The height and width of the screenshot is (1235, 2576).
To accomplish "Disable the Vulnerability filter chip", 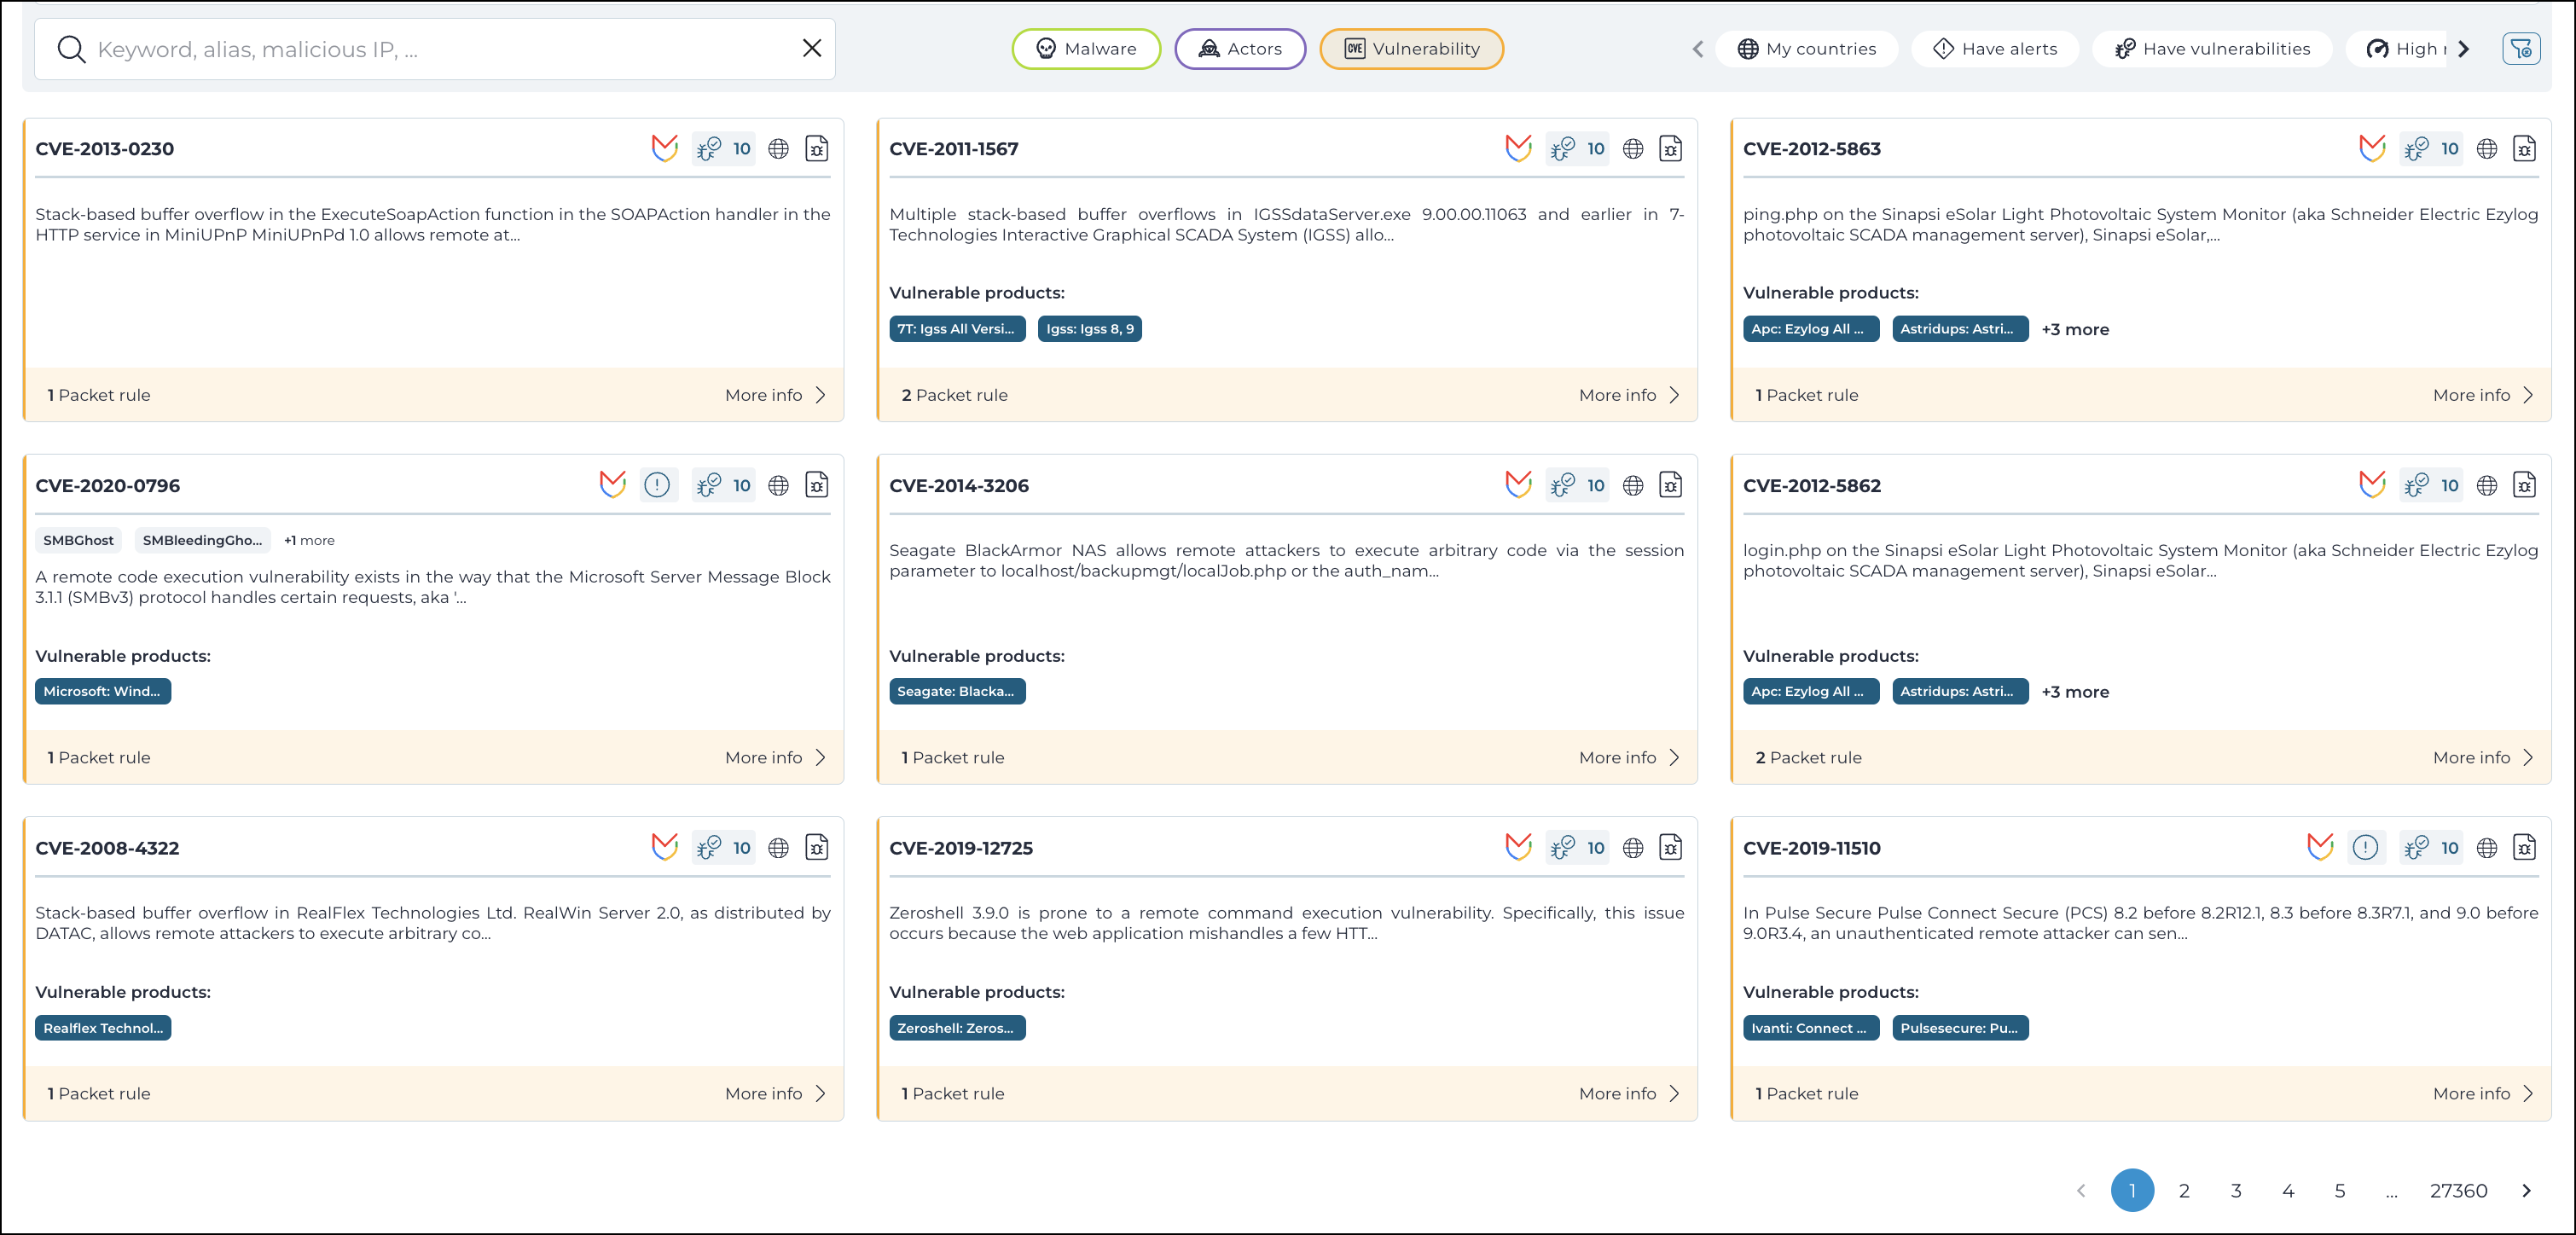I will click(x=1411, y=48).
